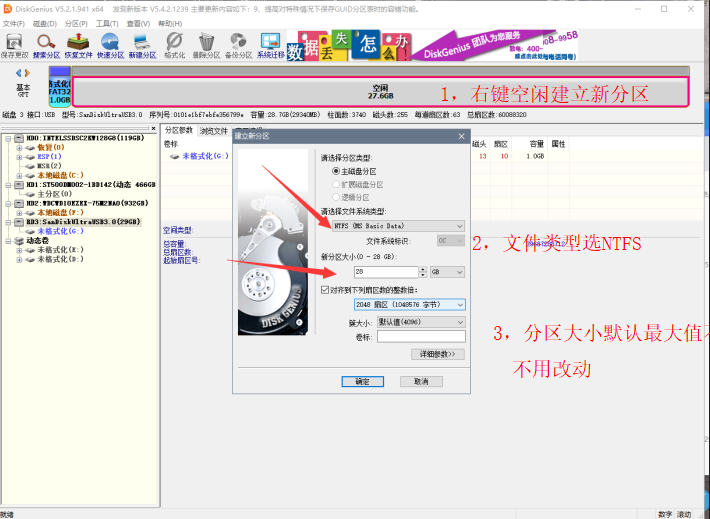
Task: Open the Search Partitions (搜索分区) tool
Action: click(46, 46)
